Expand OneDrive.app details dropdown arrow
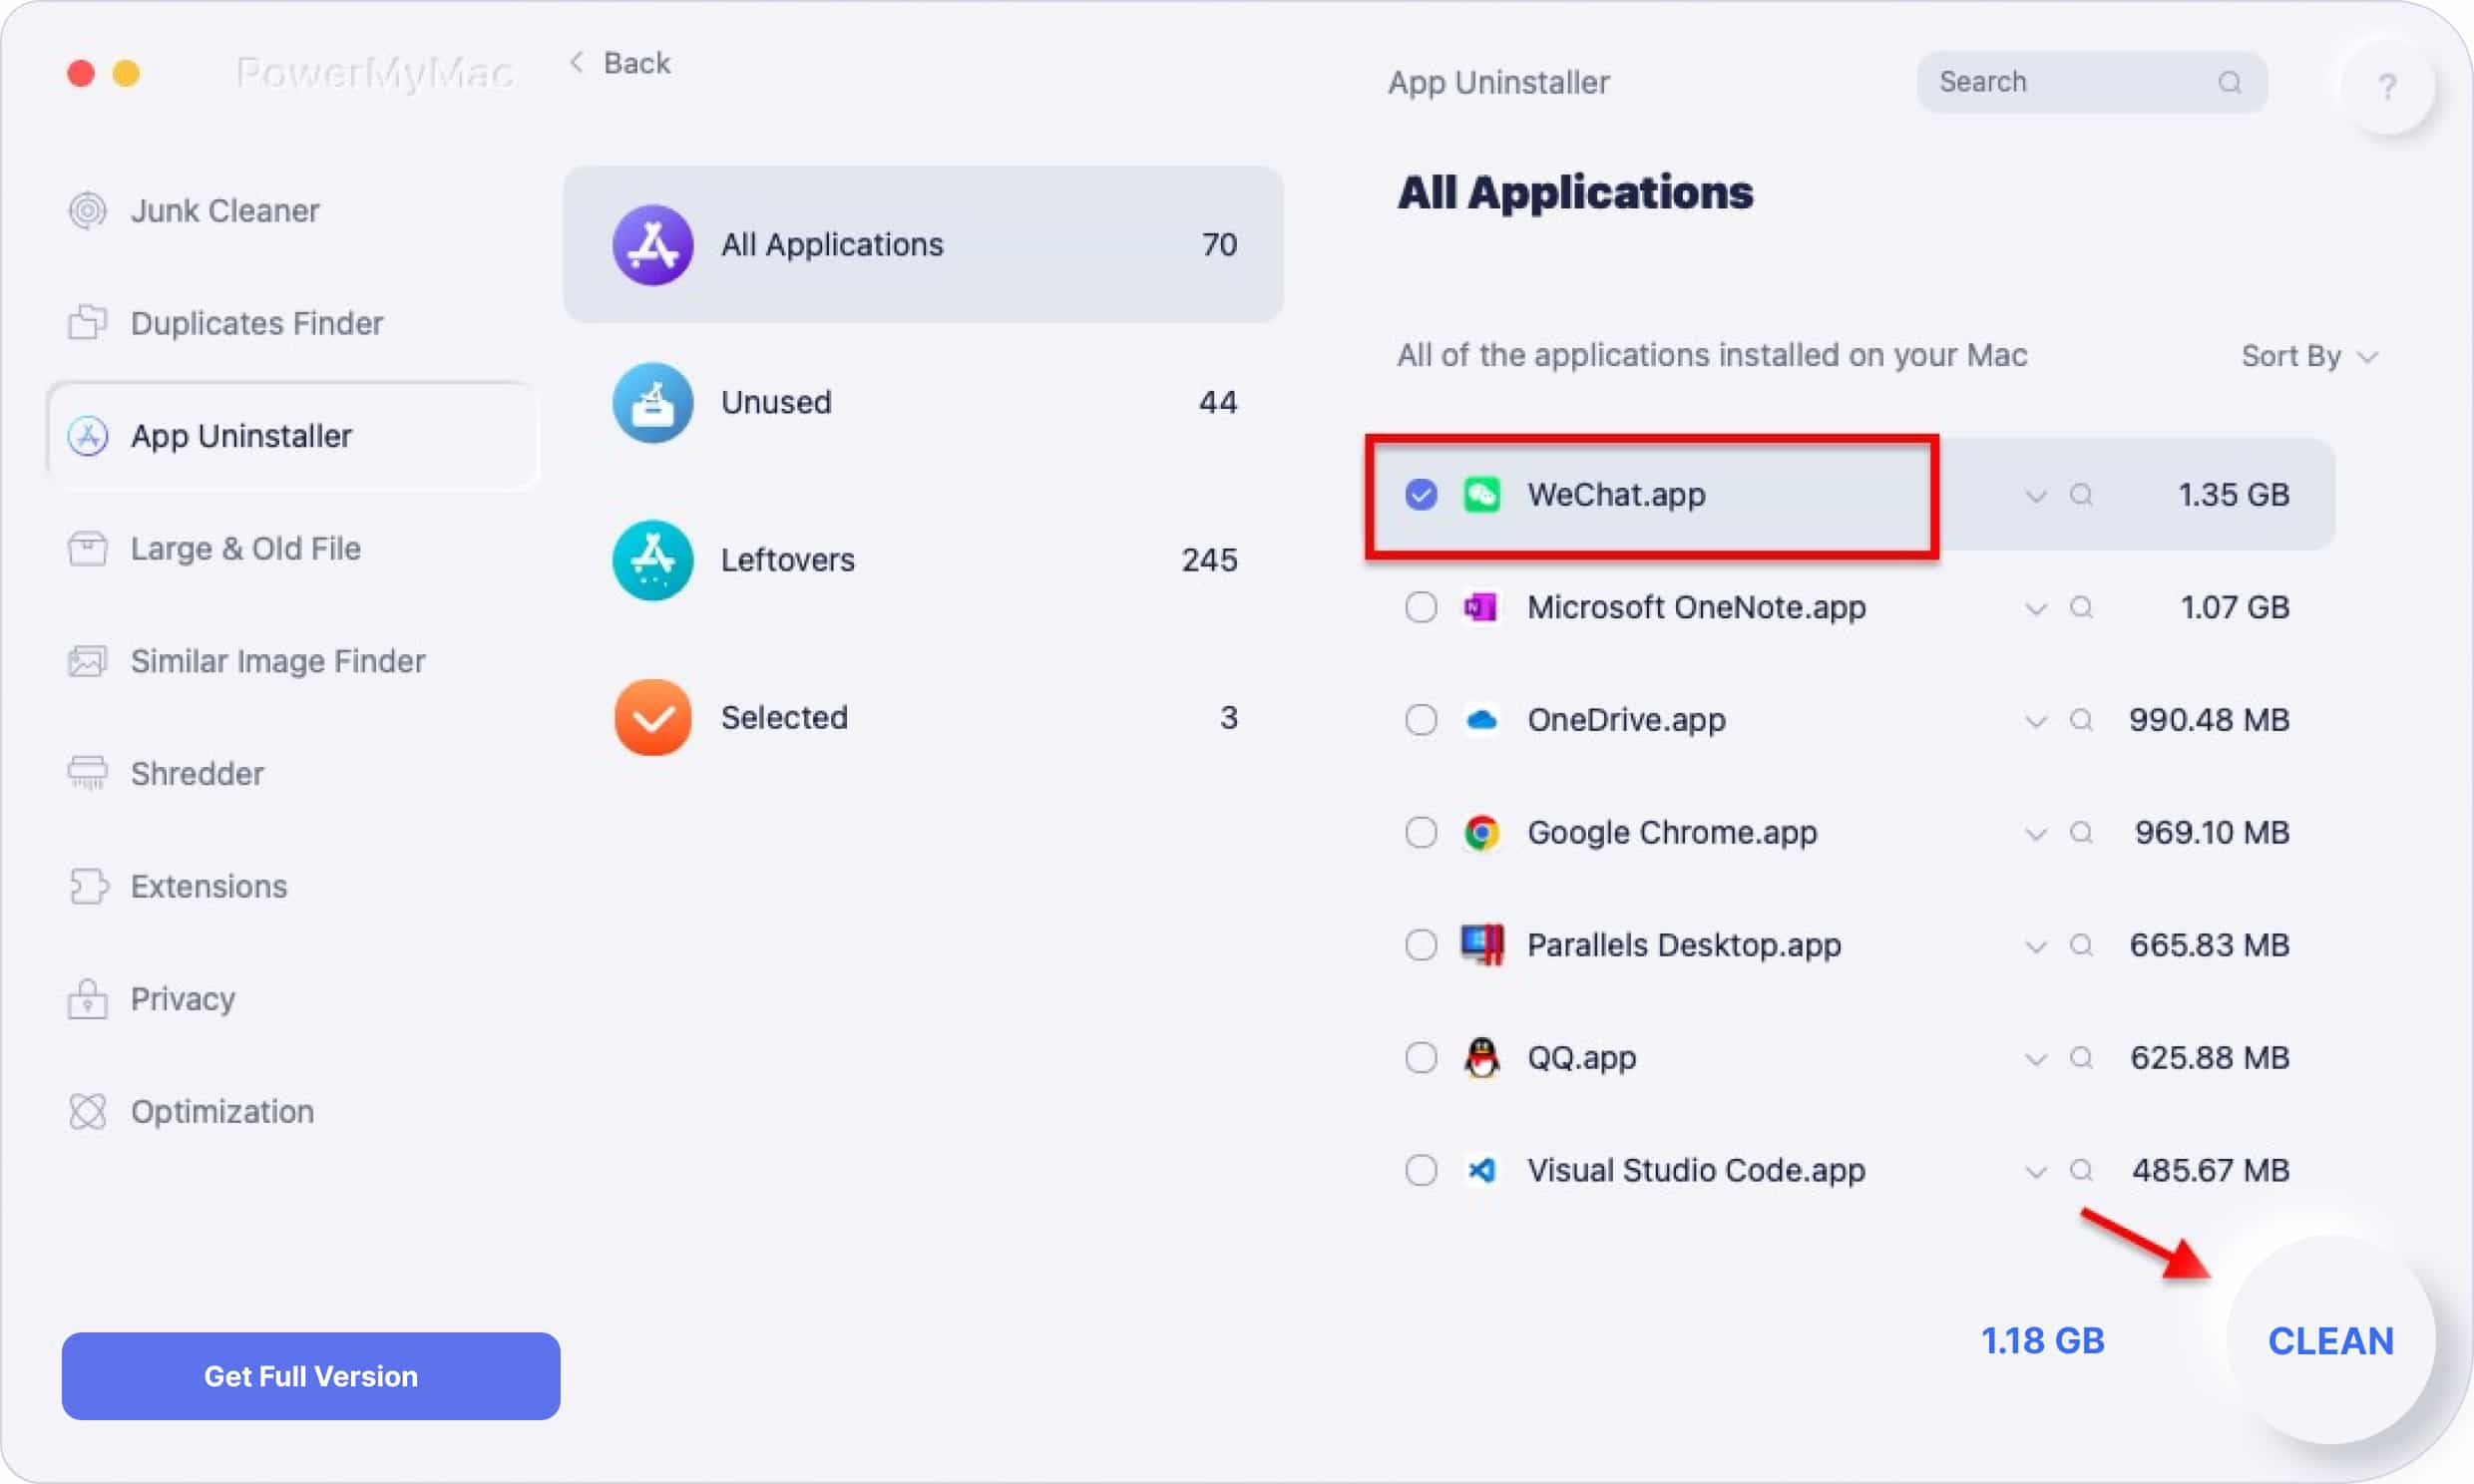 (x=2030, y=719)
